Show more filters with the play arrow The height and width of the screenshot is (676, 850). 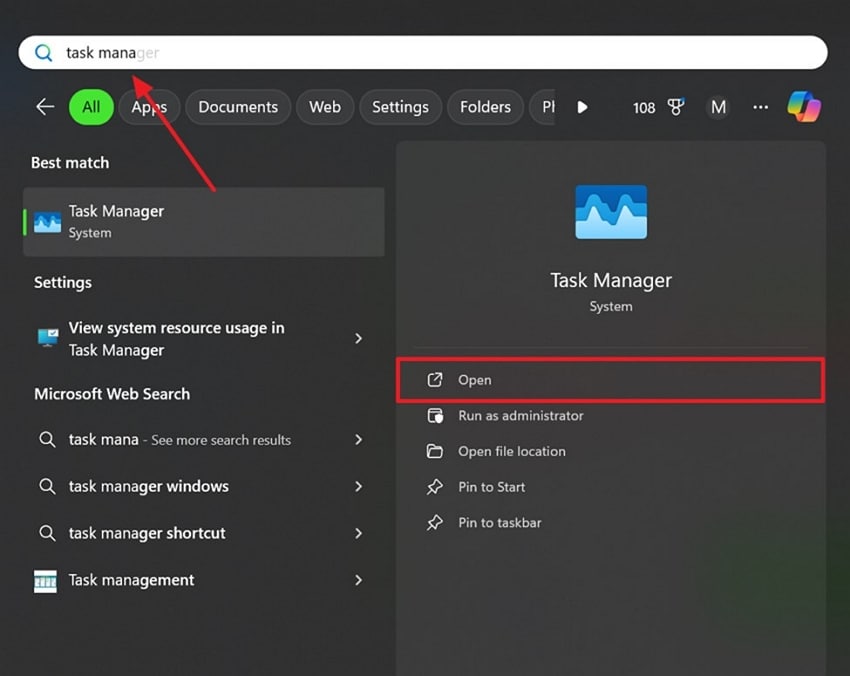tap(582, 107)
